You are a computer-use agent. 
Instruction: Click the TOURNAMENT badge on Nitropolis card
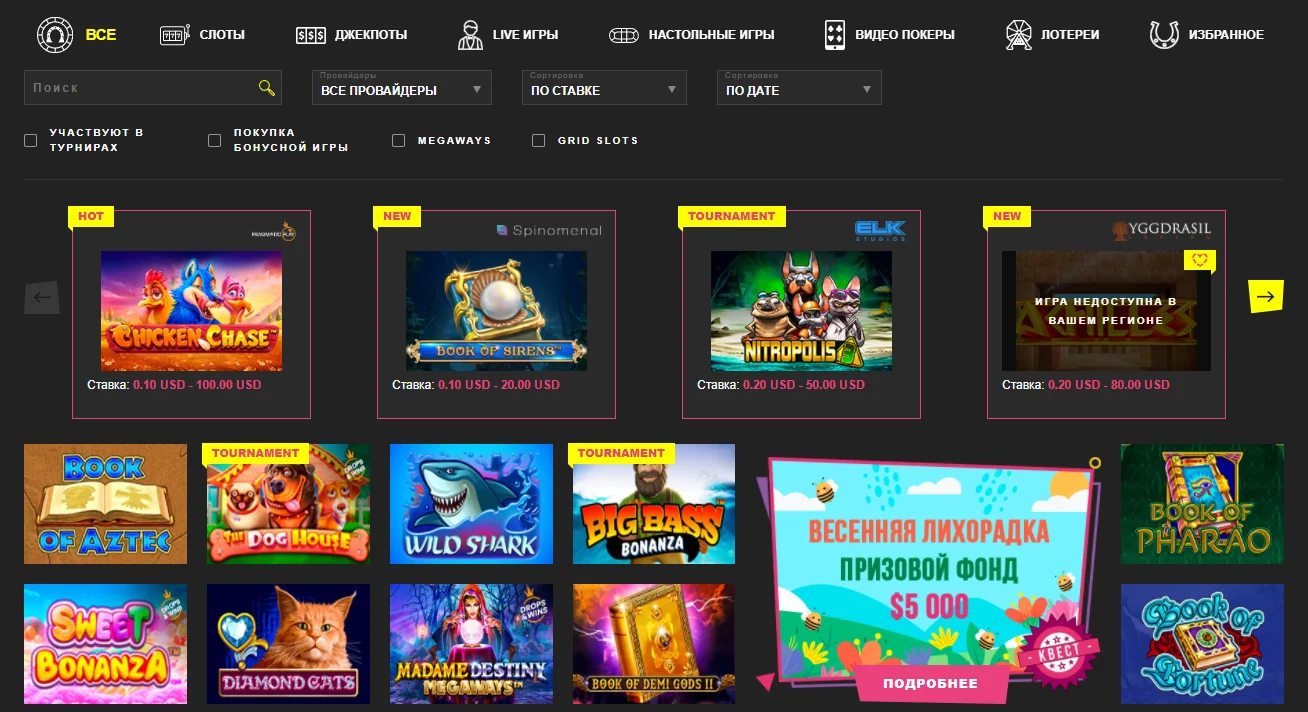click(x=732, y=216)
